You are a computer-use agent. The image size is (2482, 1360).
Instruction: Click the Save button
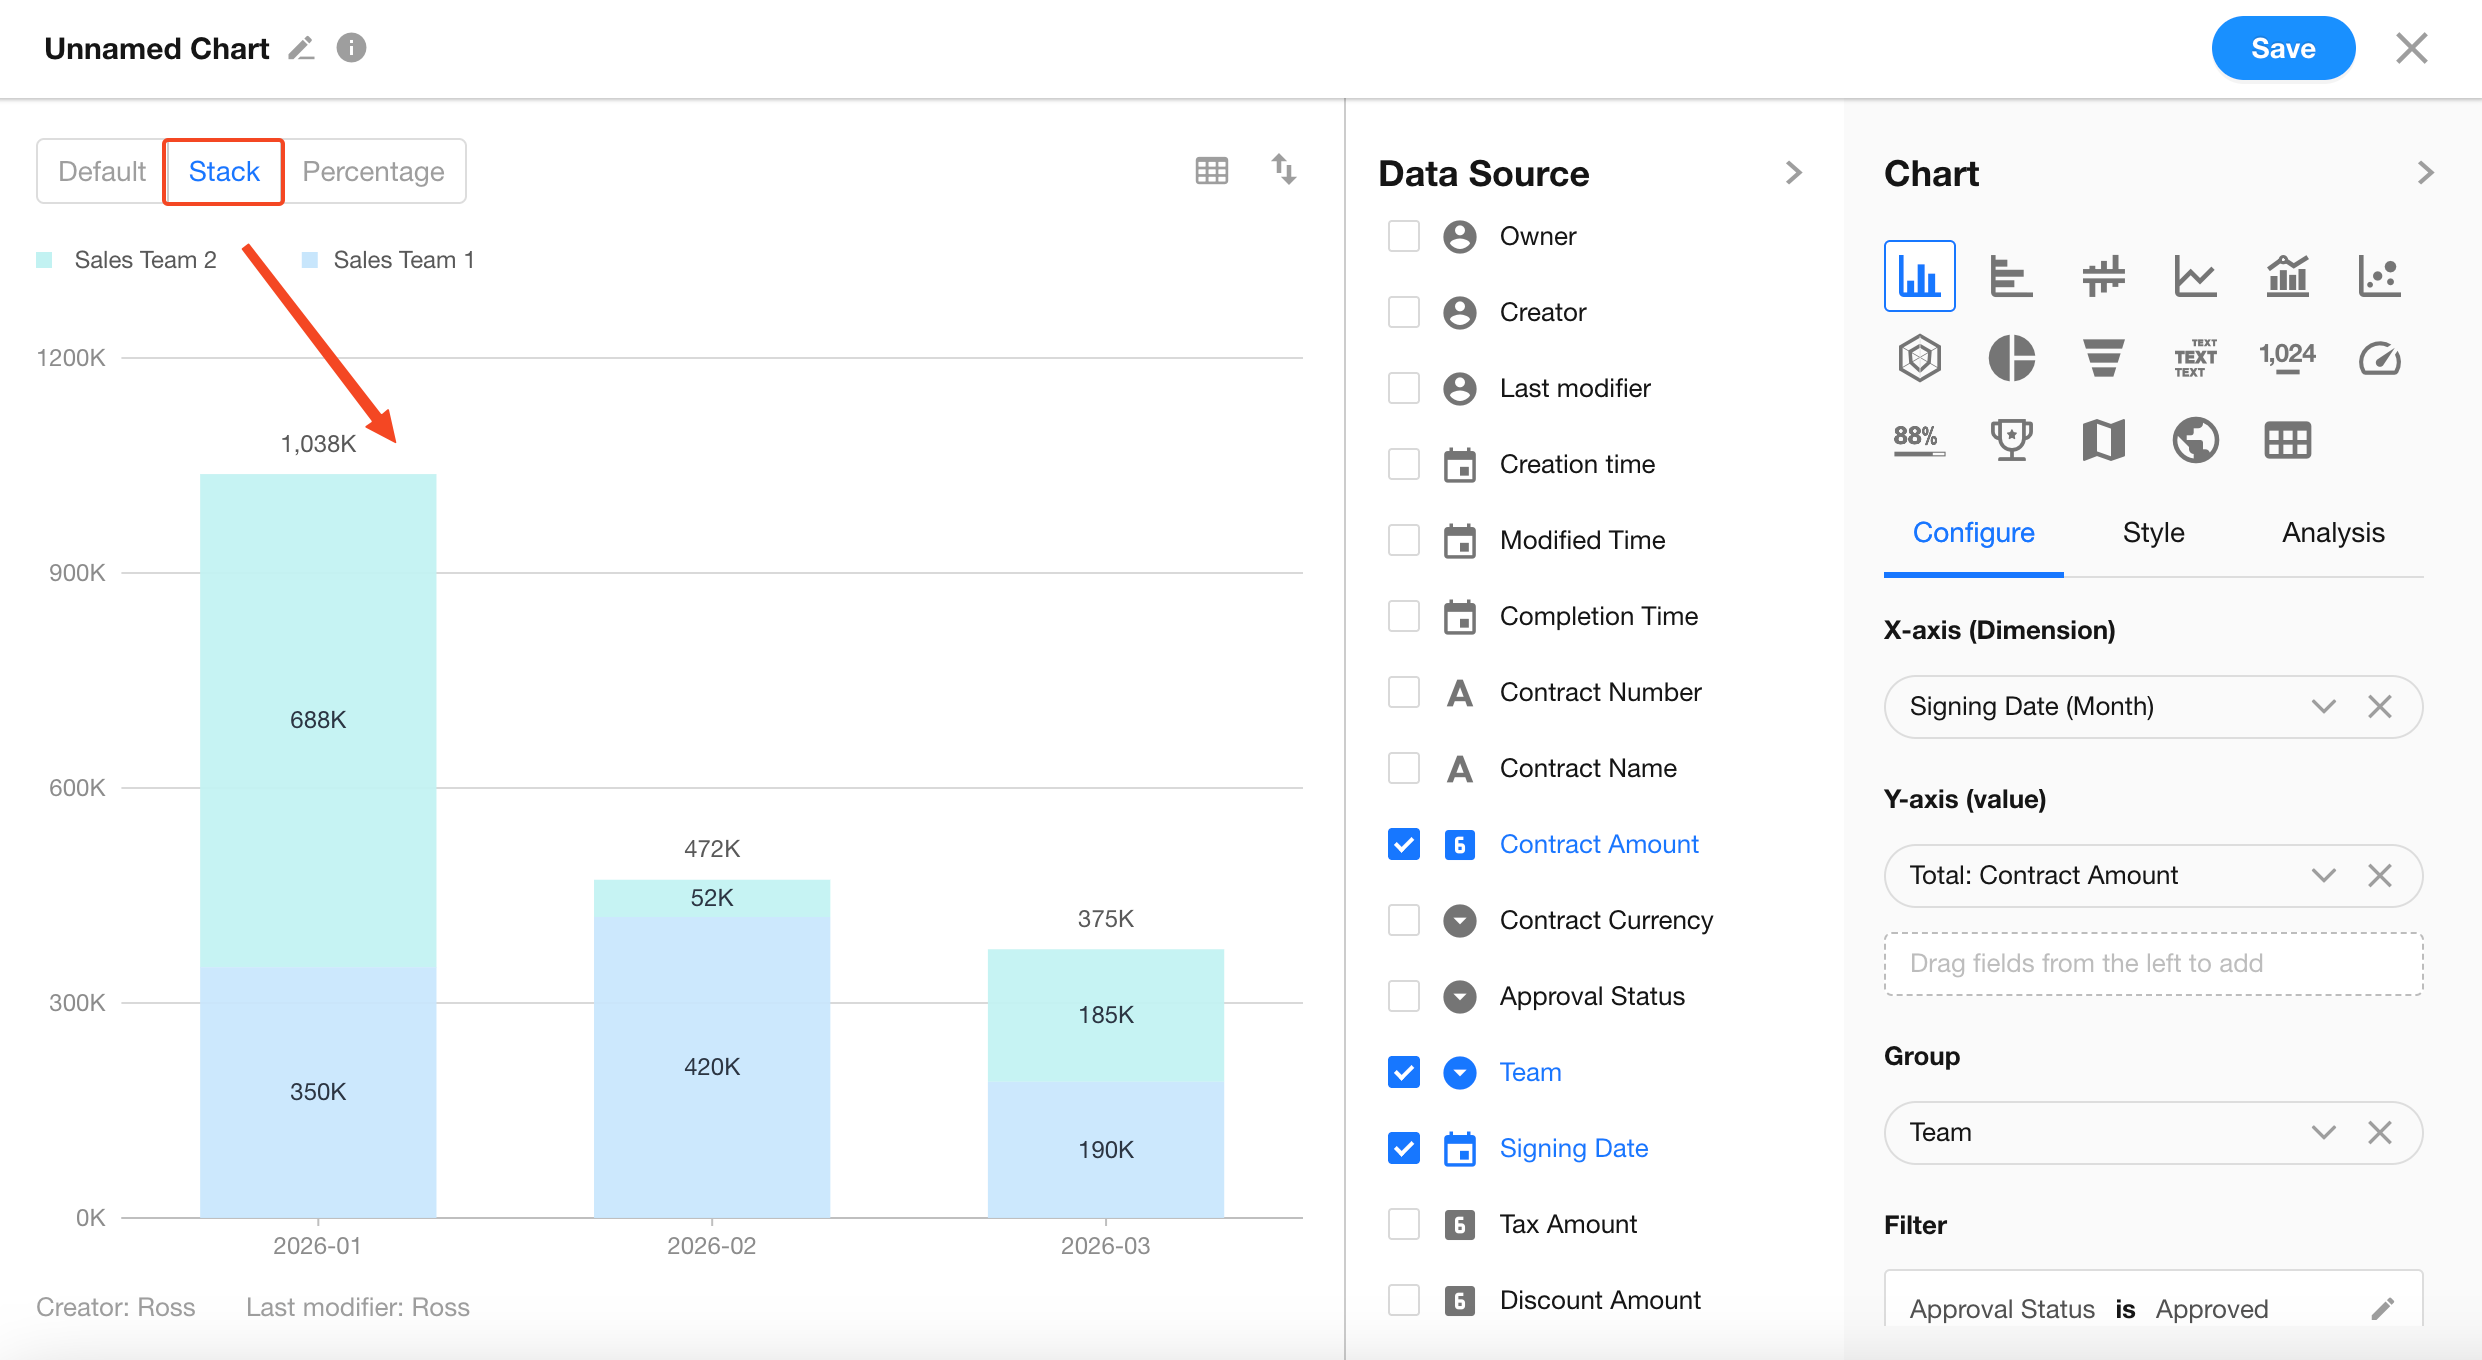pos(2282,48)
